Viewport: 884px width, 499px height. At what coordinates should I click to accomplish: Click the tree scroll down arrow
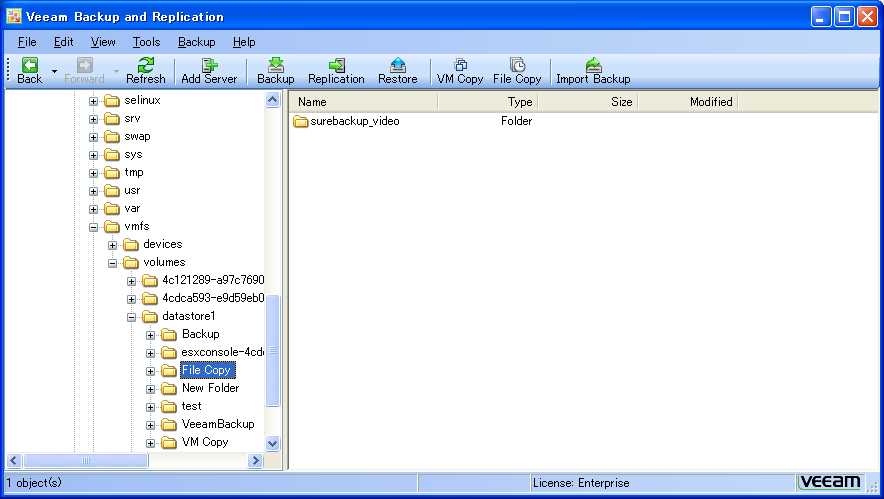click(x=272, y=443)
